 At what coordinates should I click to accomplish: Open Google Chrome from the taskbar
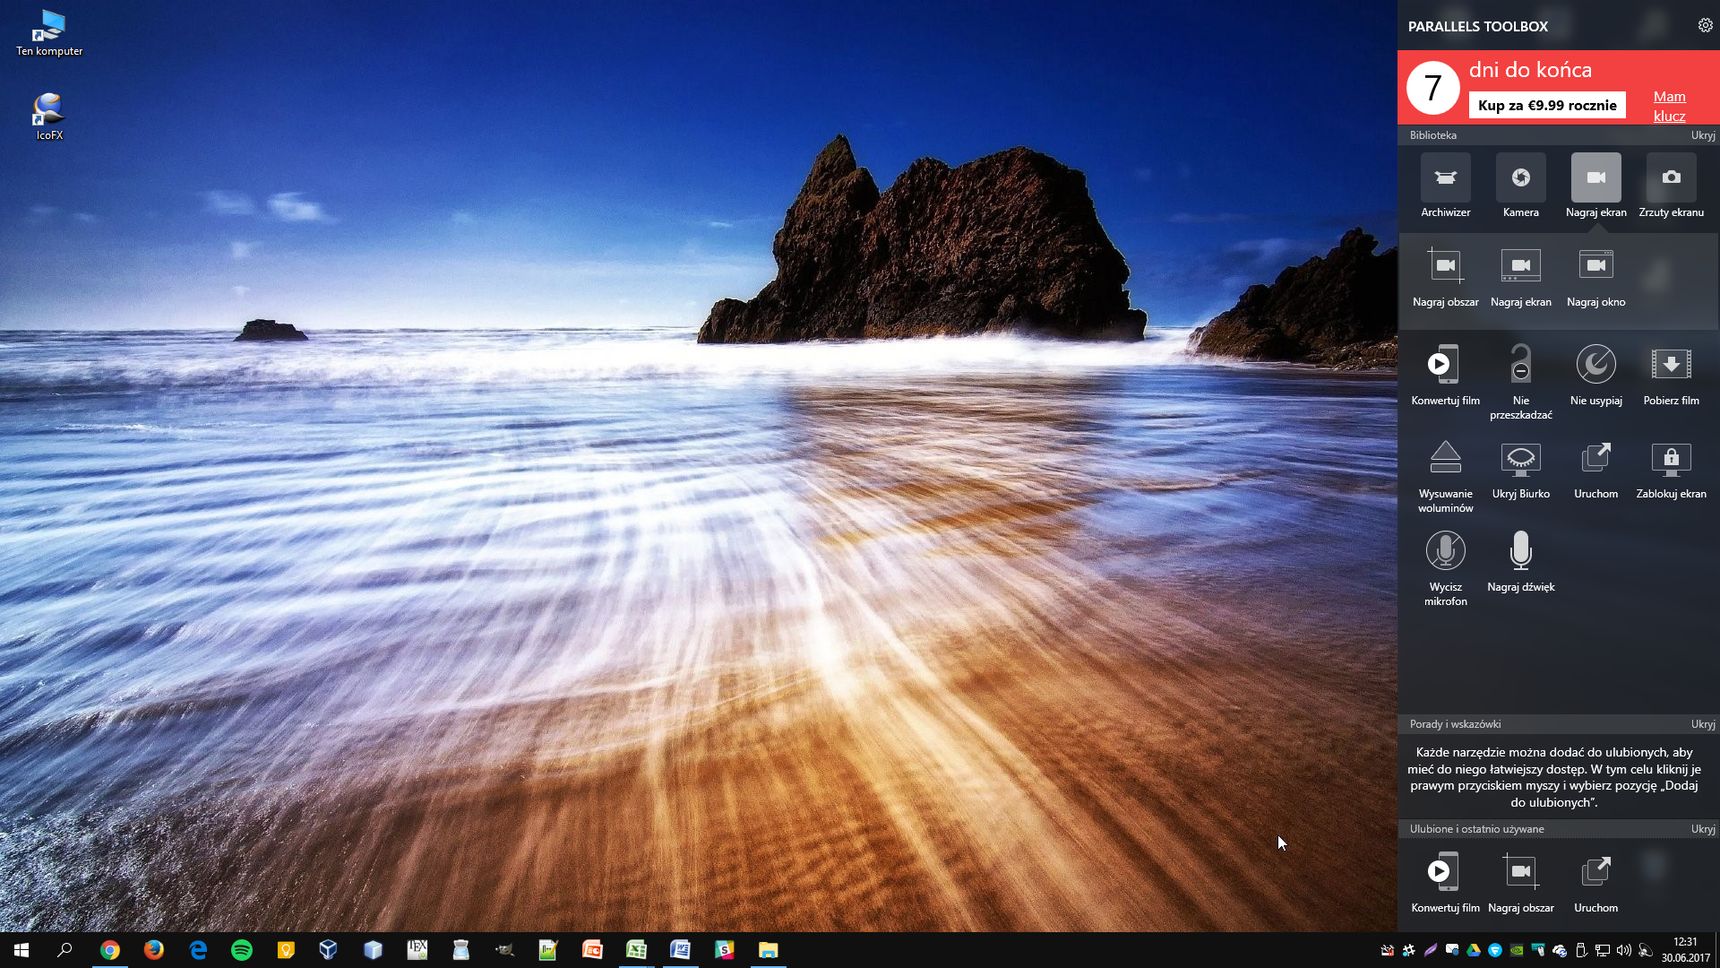click(x=110, y=950)
